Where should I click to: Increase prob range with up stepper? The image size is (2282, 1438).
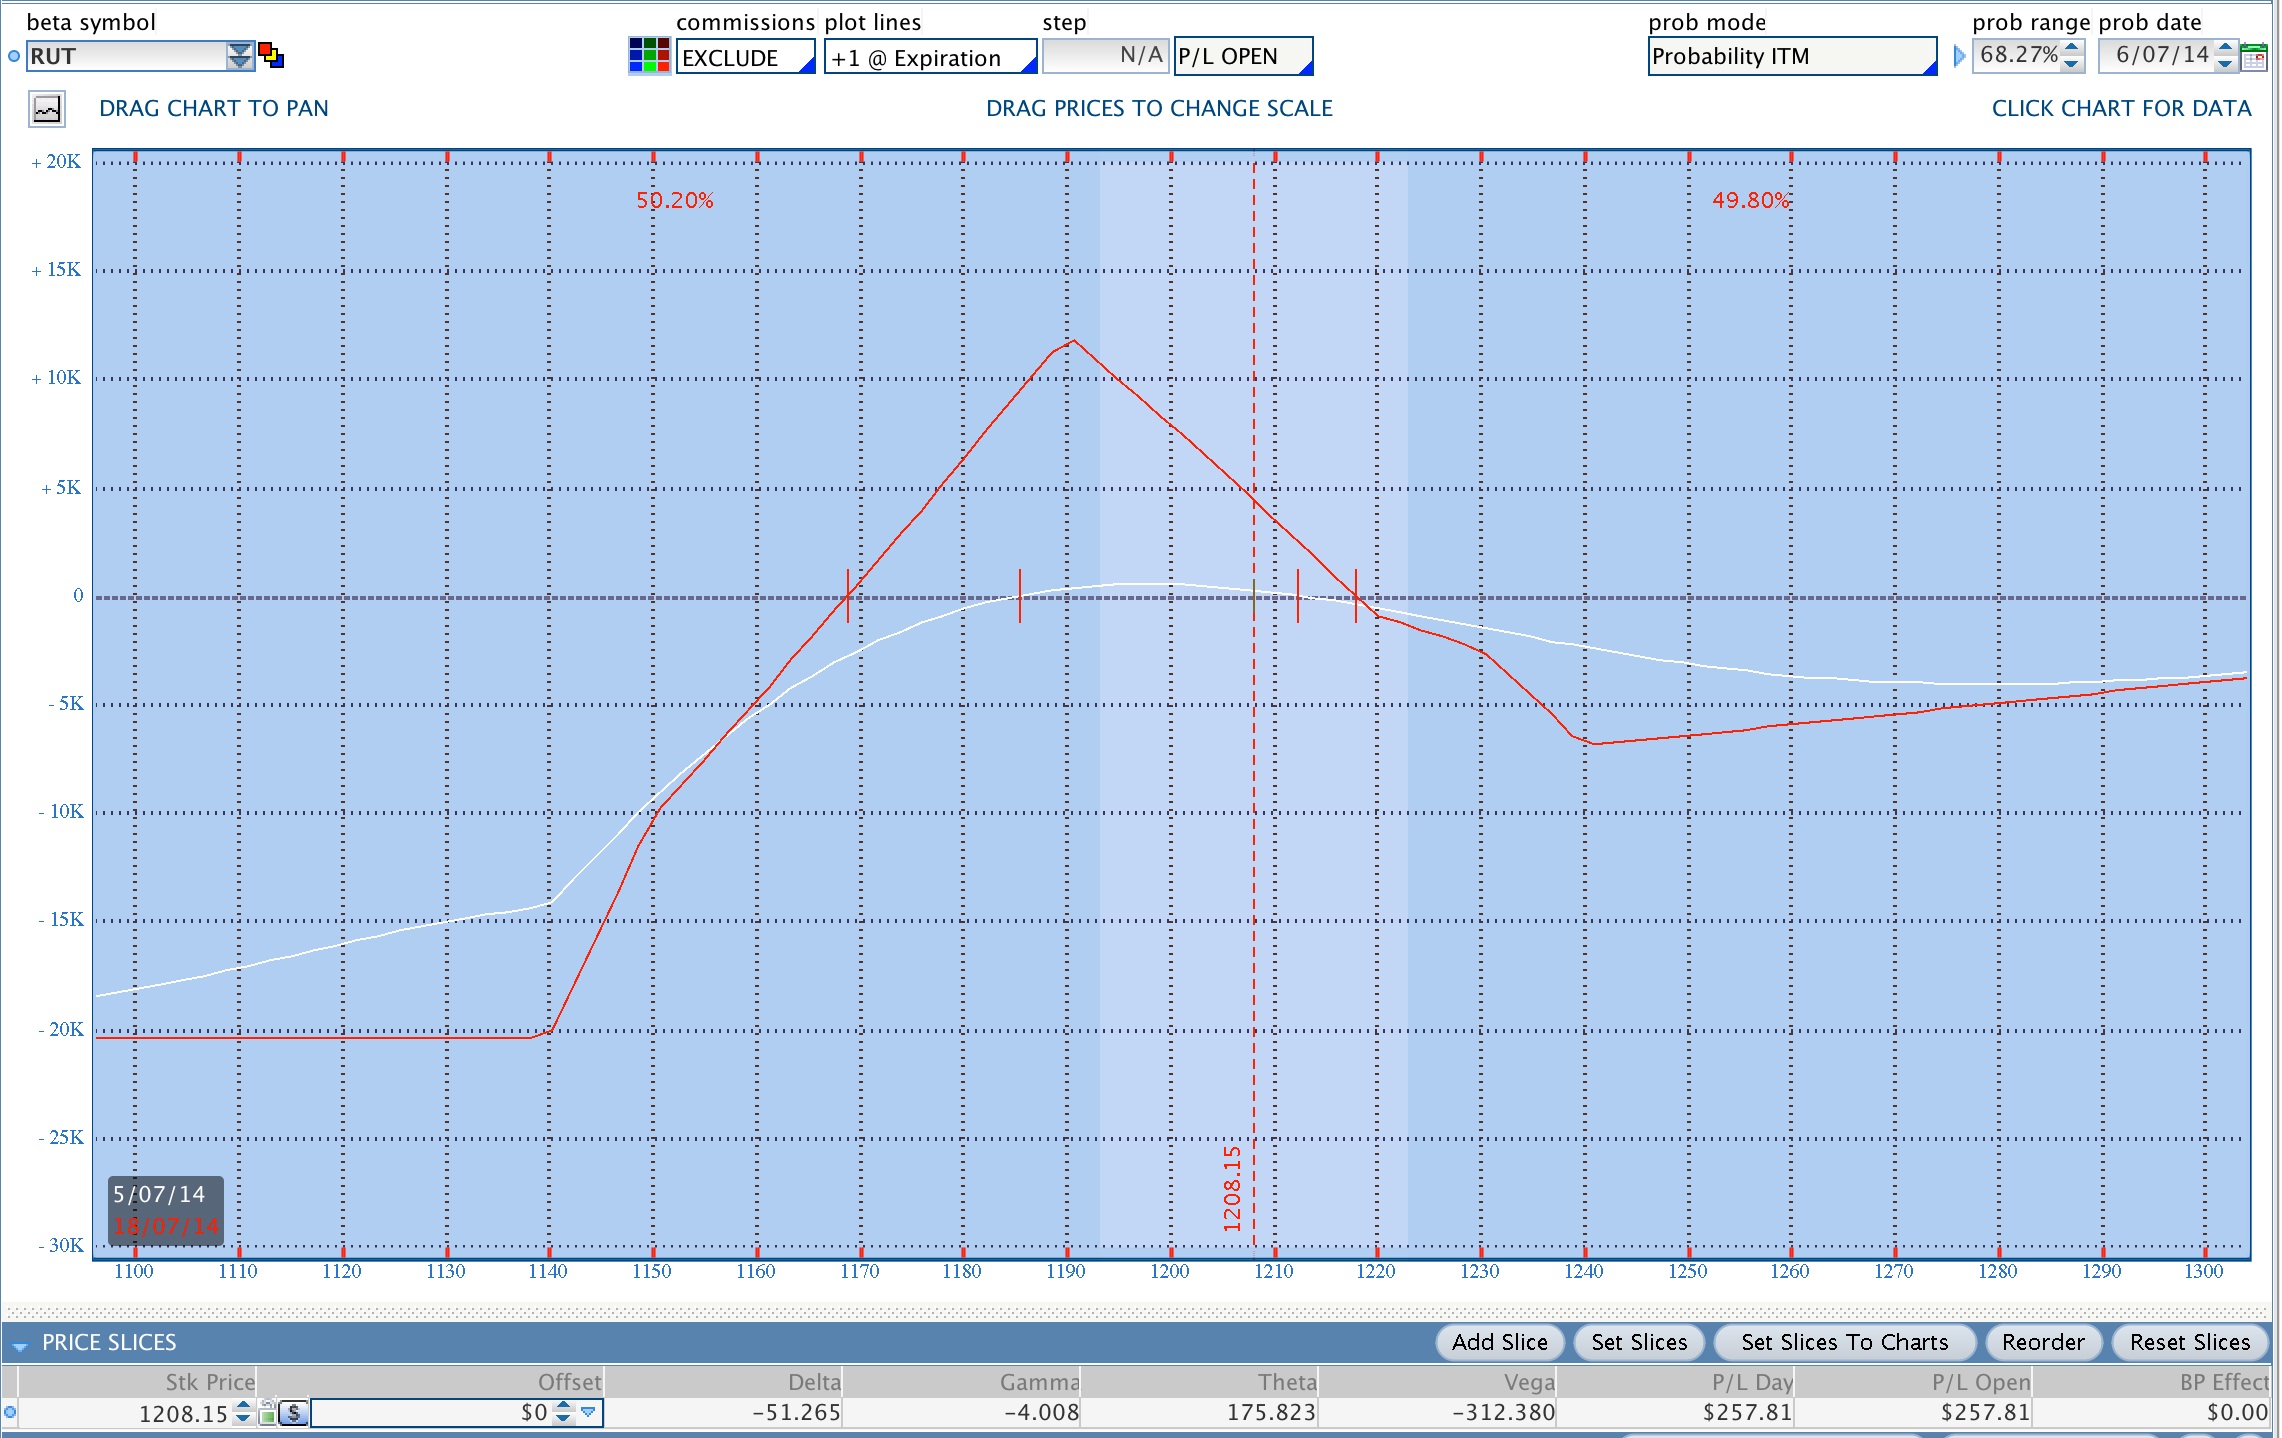pyautogui.click(x=2072, y=48)
